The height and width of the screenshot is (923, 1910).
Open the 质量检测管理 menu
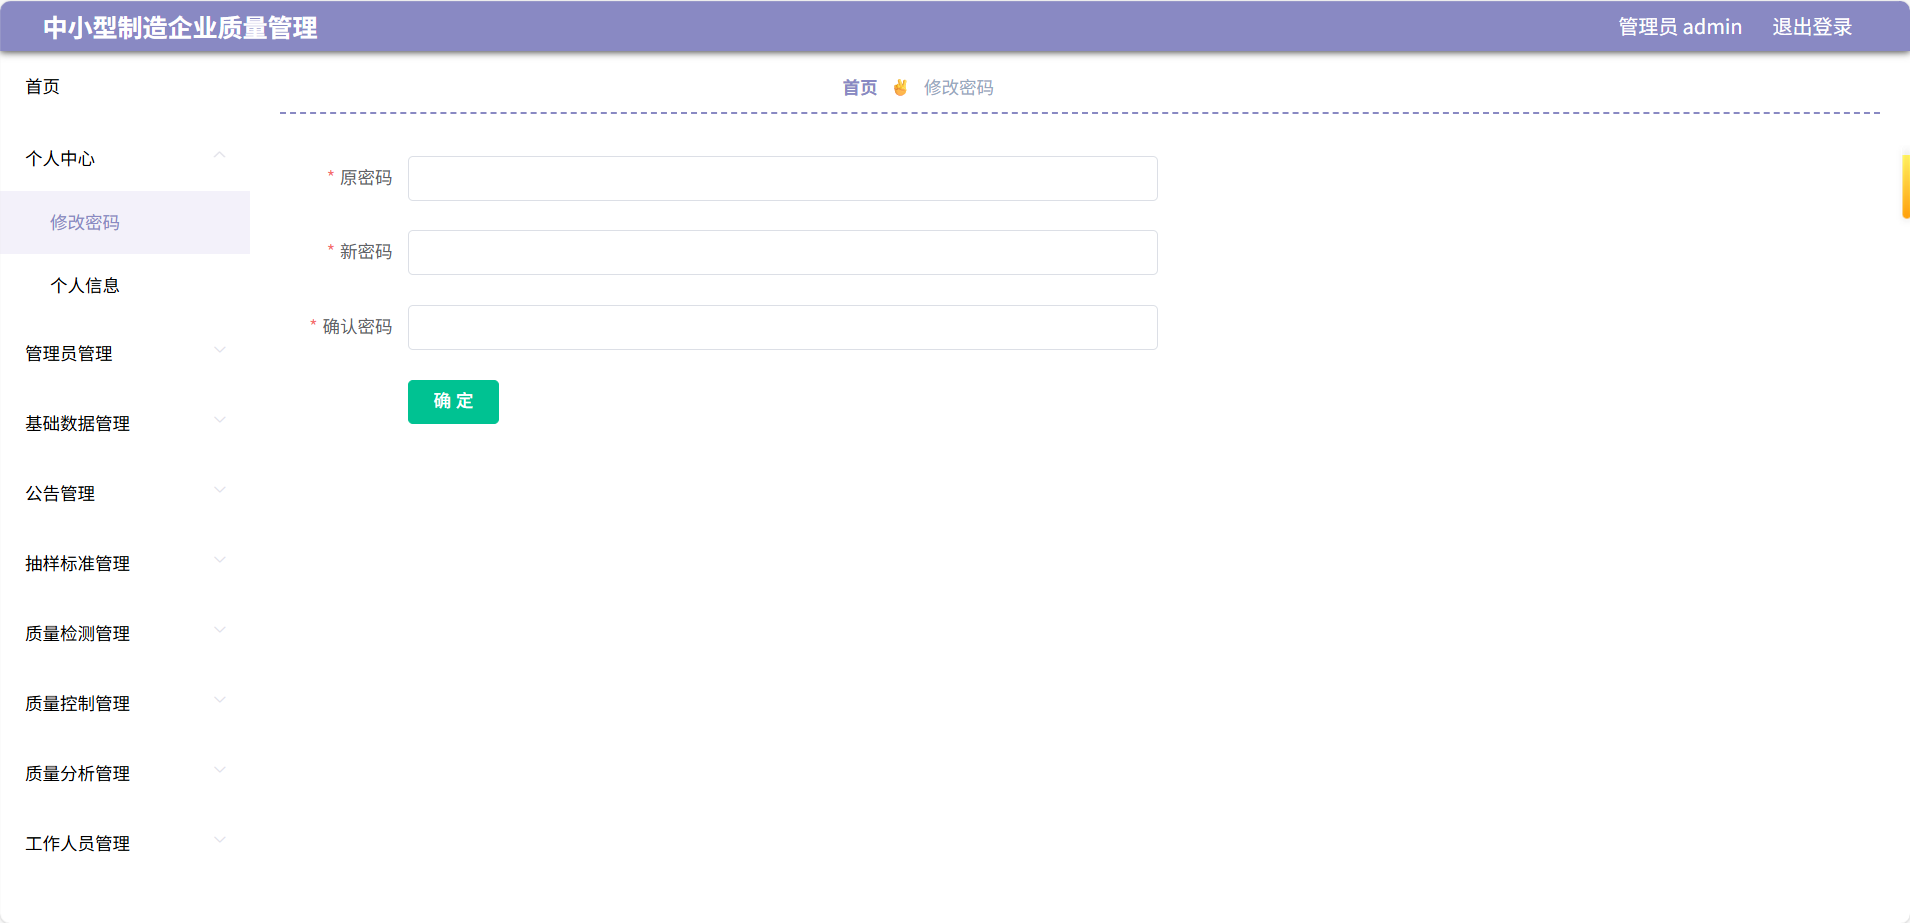(77, 634)
